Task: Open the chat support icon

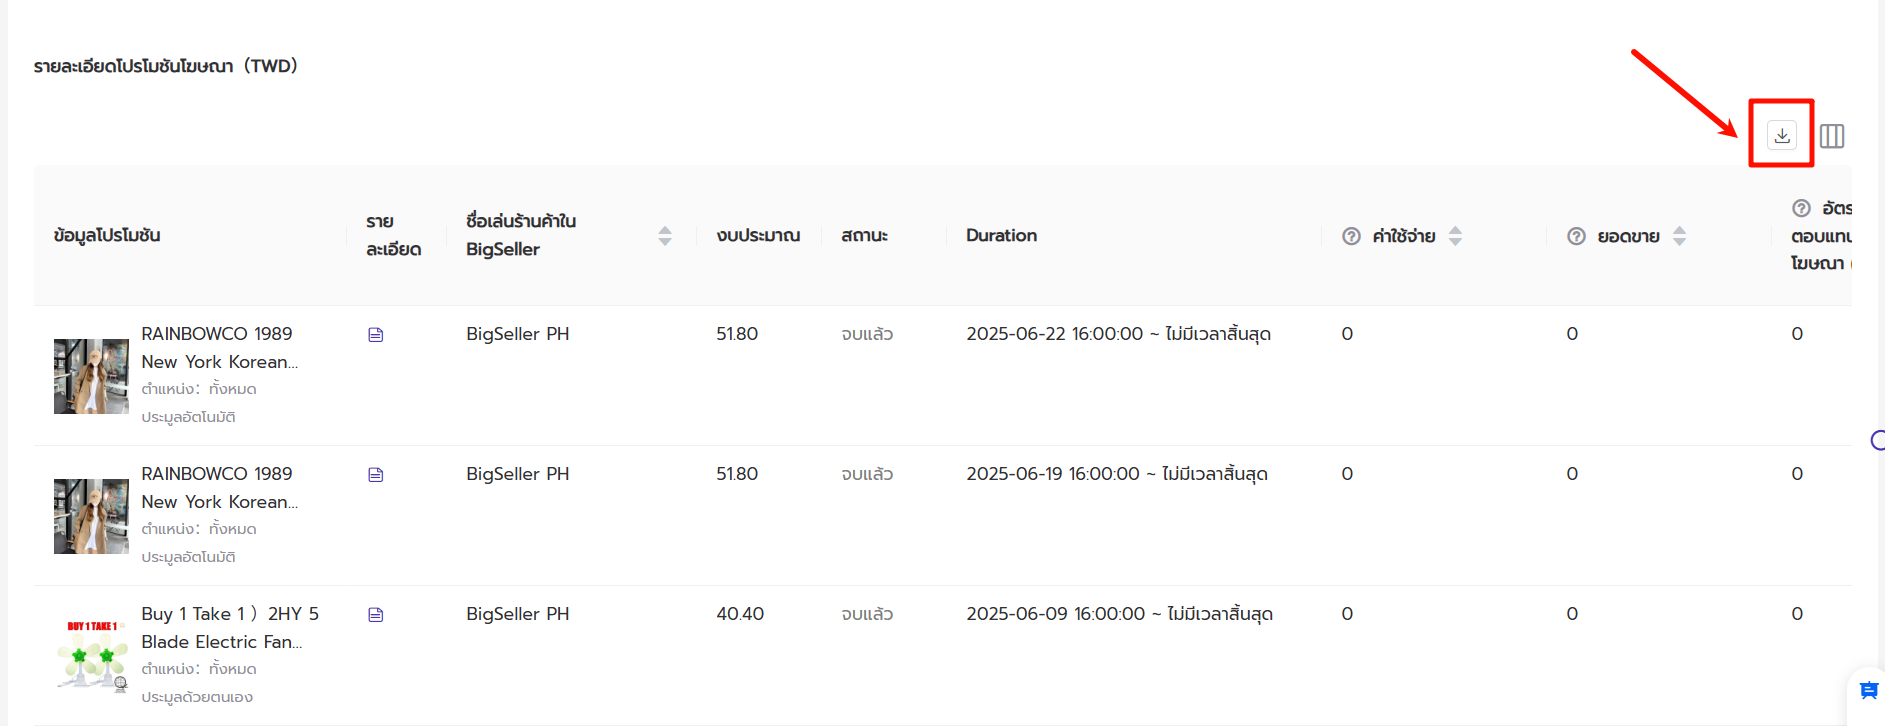Action: point(1868,691)
